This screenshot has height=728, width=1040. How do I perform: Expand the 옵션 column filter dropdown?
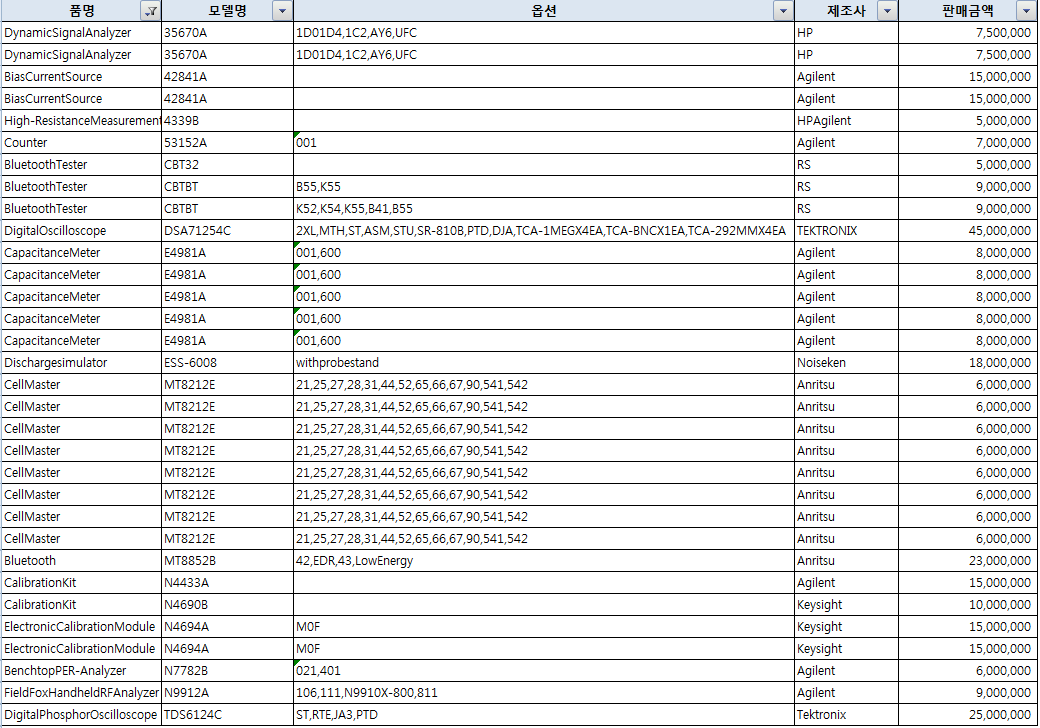point(783,11)
